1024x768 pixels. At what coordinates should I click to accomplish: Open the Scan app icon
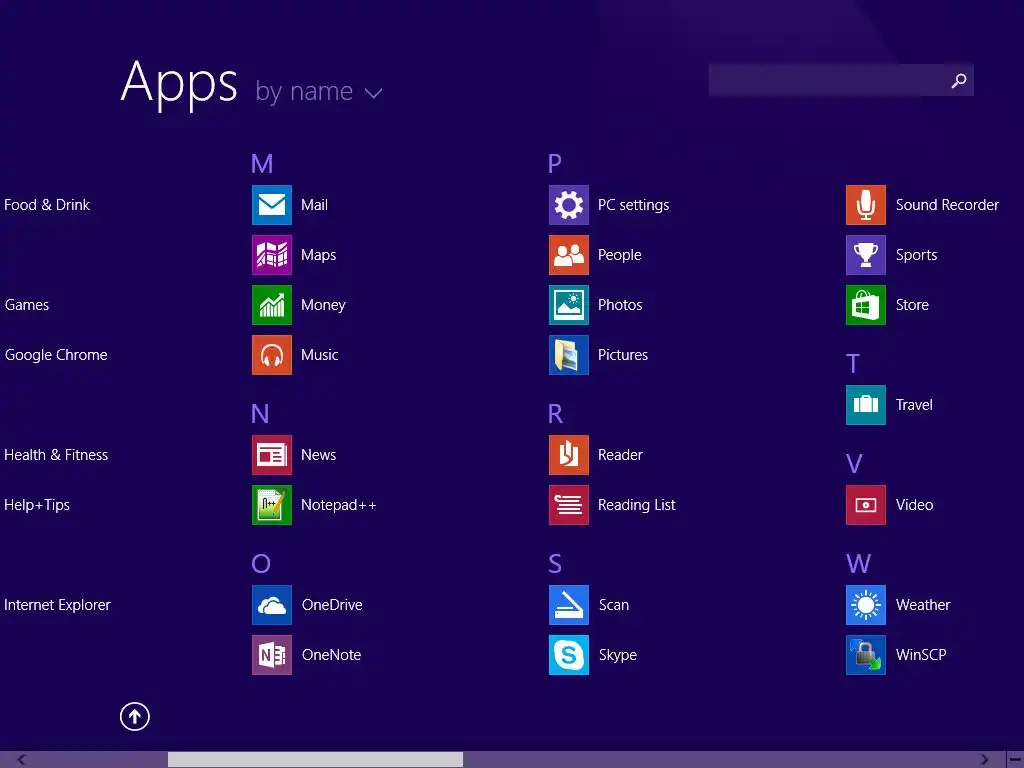(x=569, y=605)
